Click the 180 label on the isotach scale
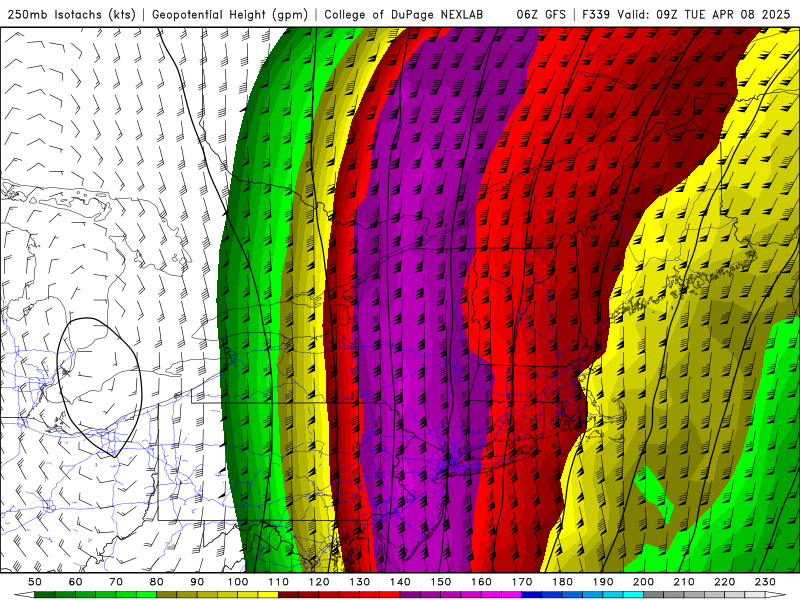The width and height of the screenshot is (800, 600). coord(562,582)
